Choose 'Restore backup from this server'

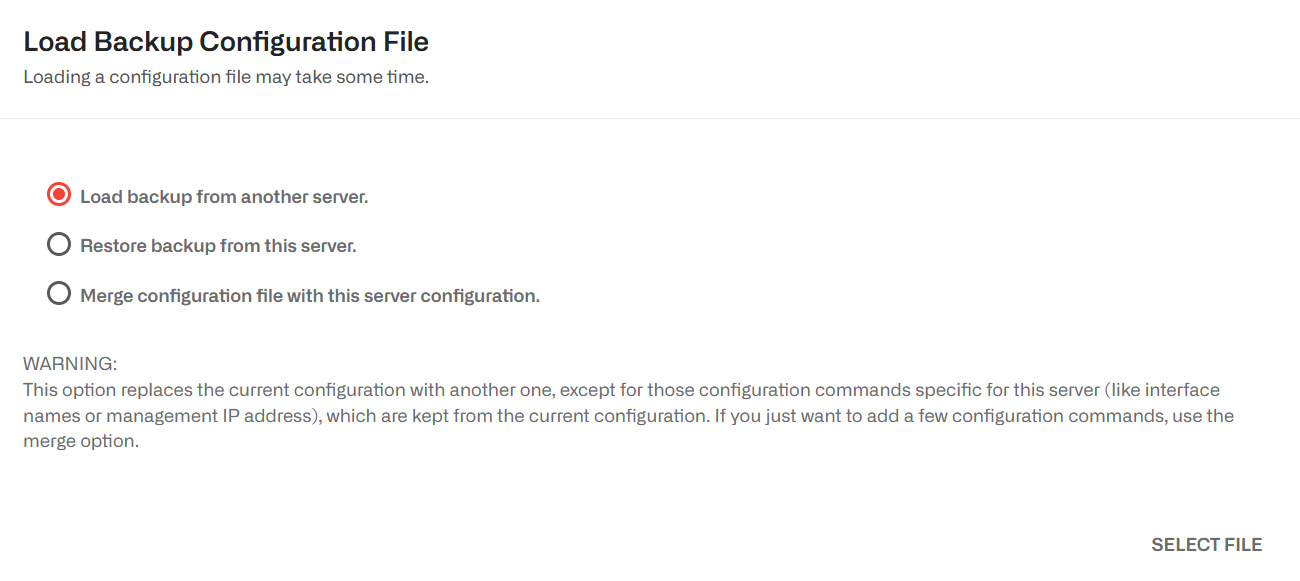58,244
